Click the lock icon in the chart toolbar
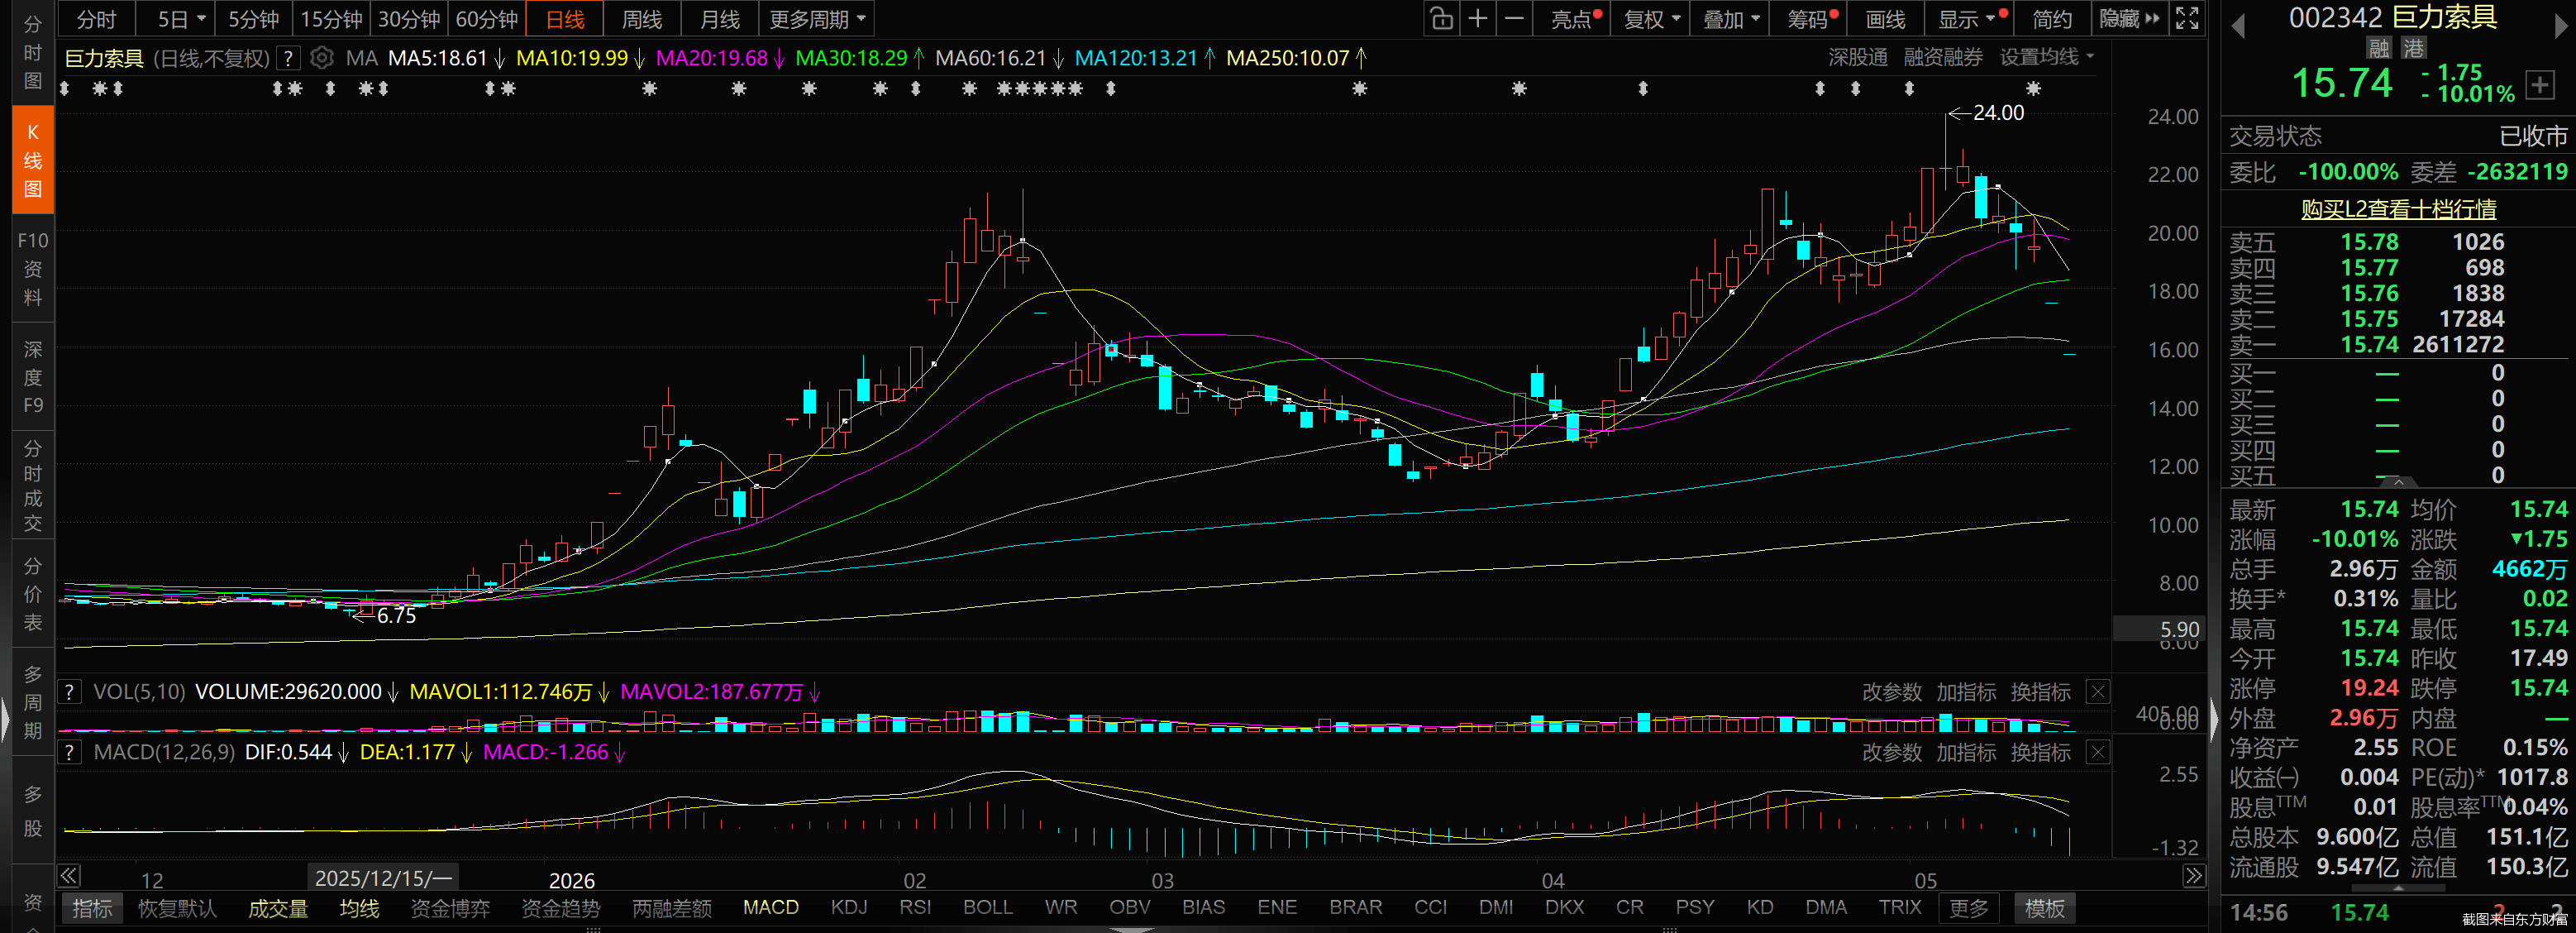The image size is (2576, 933). pos(1441,19)
